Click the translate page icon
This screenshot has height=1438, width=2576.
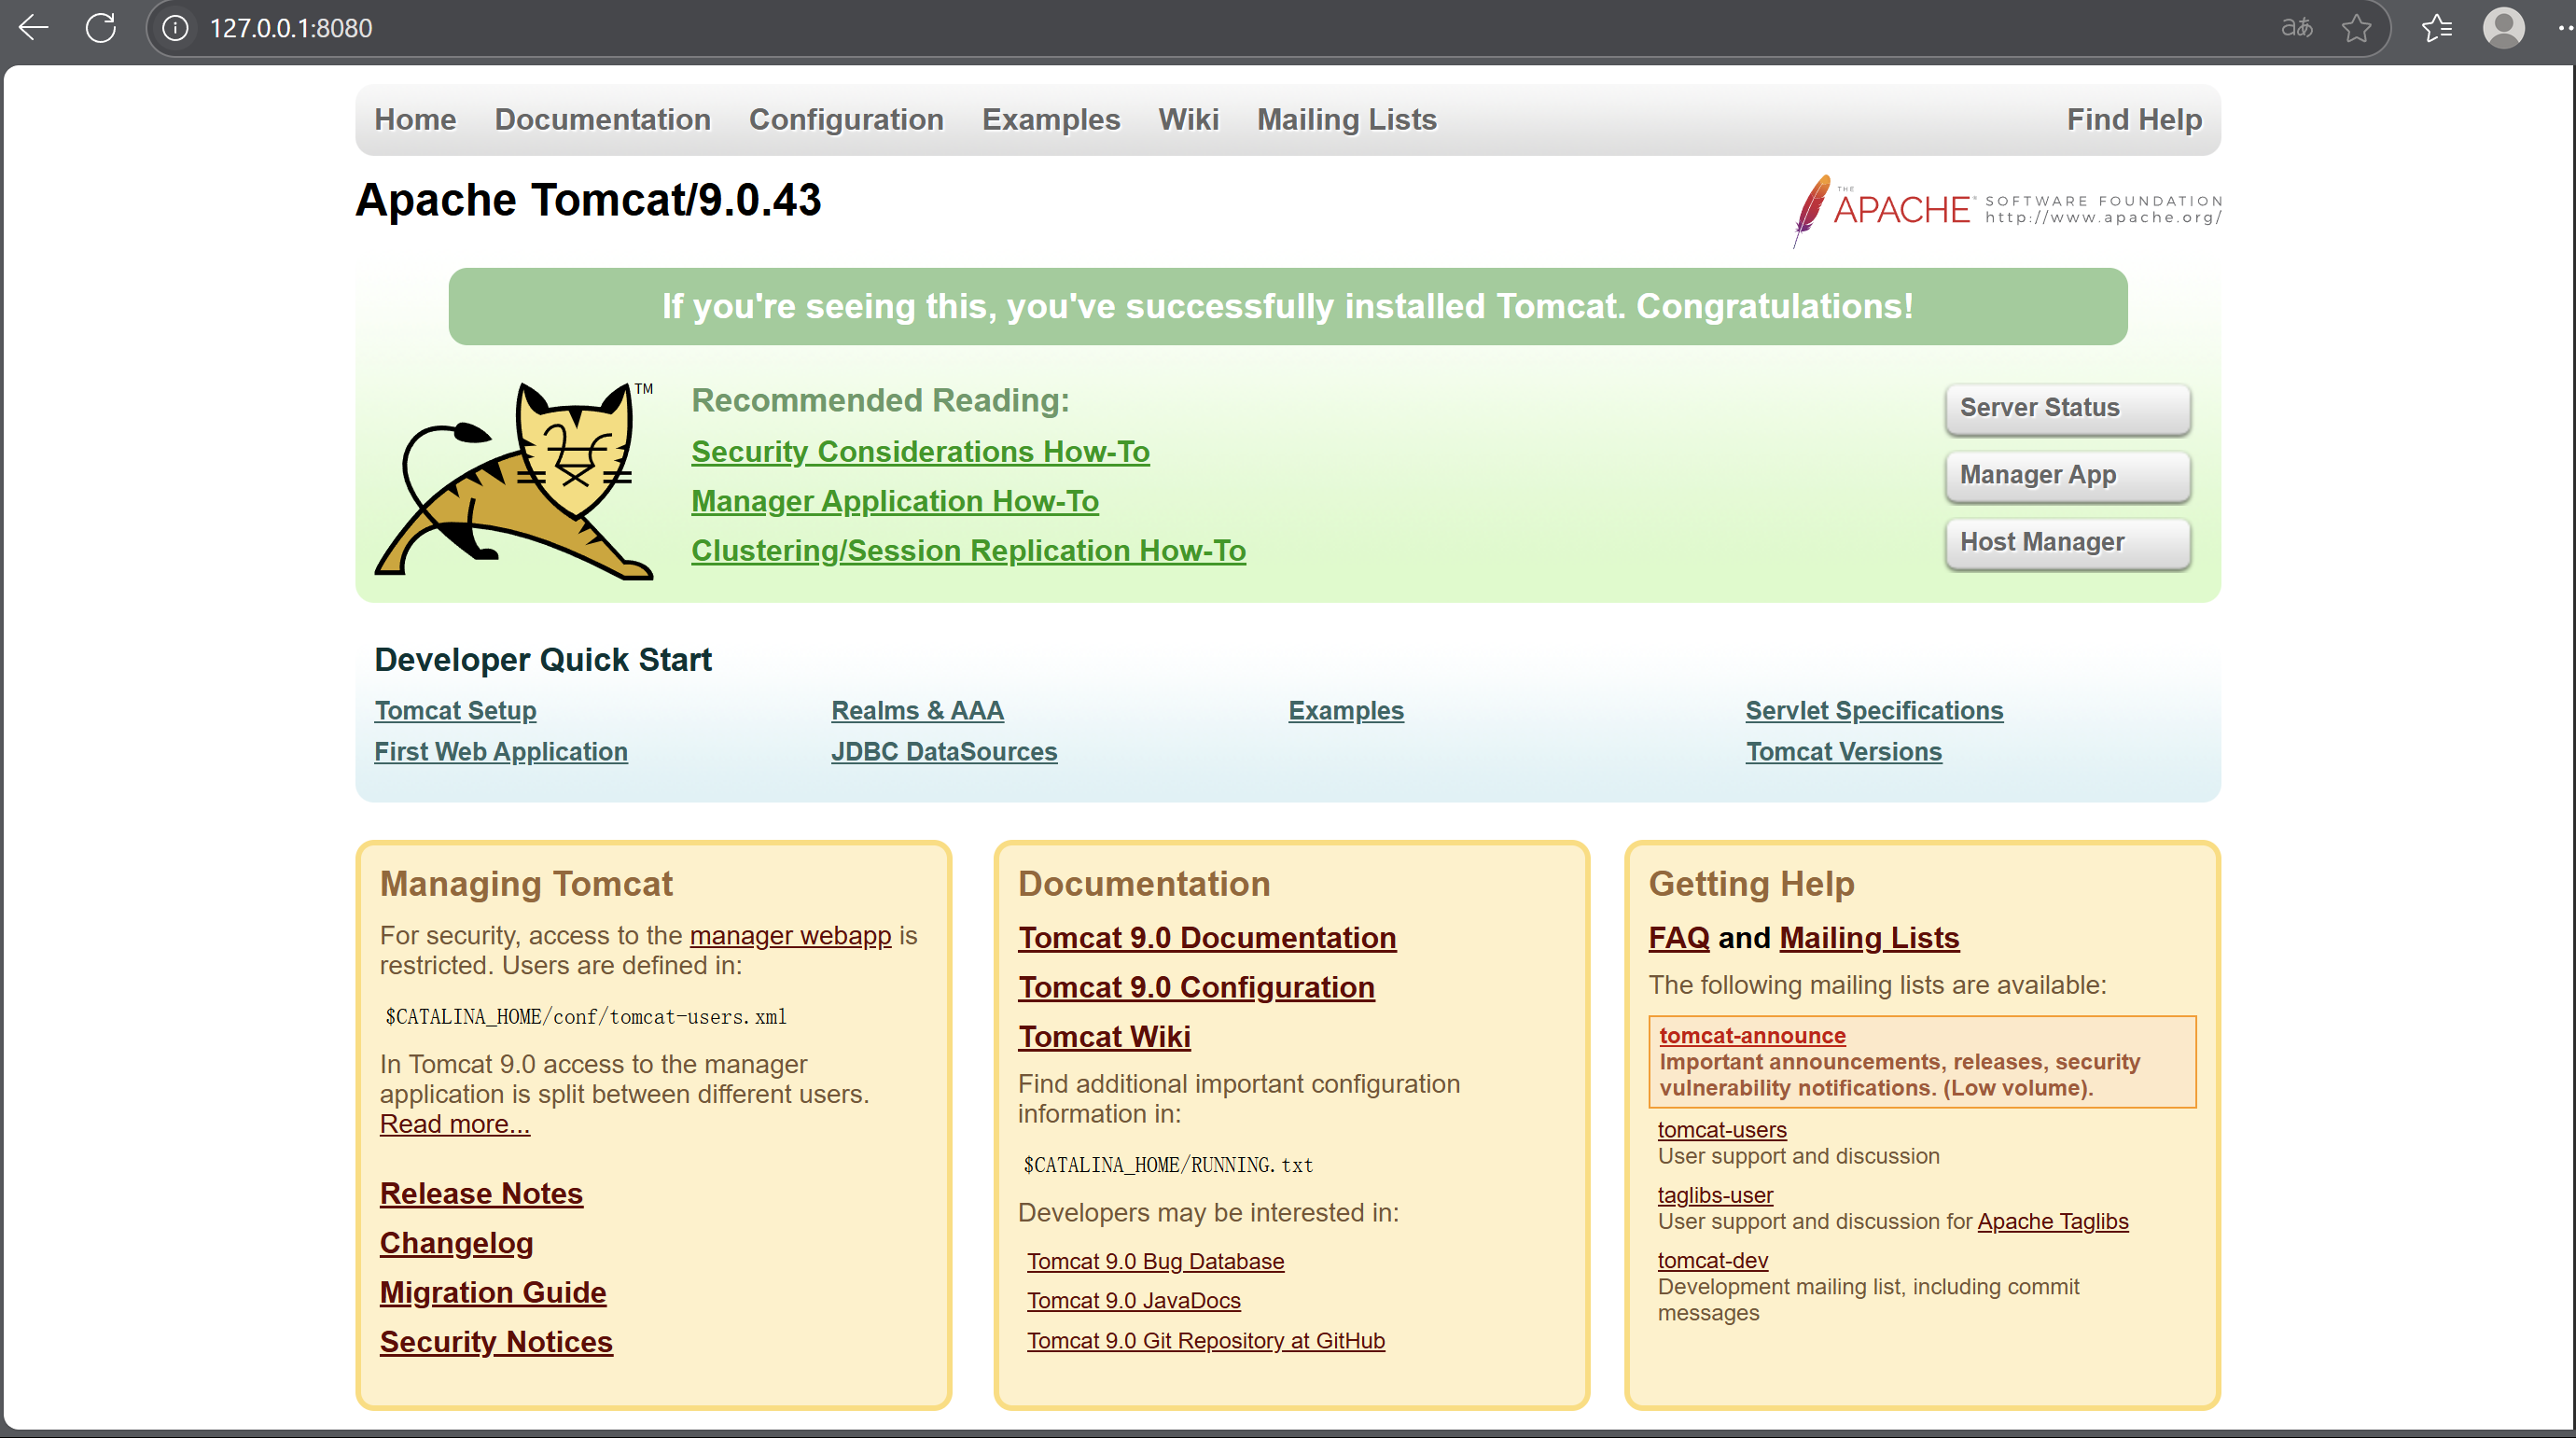[2297, 27]
